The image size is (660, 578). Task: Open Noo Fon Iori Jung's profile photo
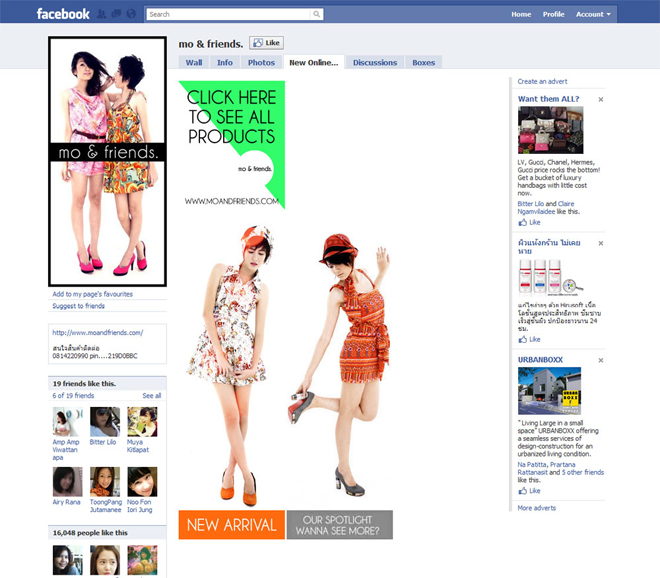point(142,482)
